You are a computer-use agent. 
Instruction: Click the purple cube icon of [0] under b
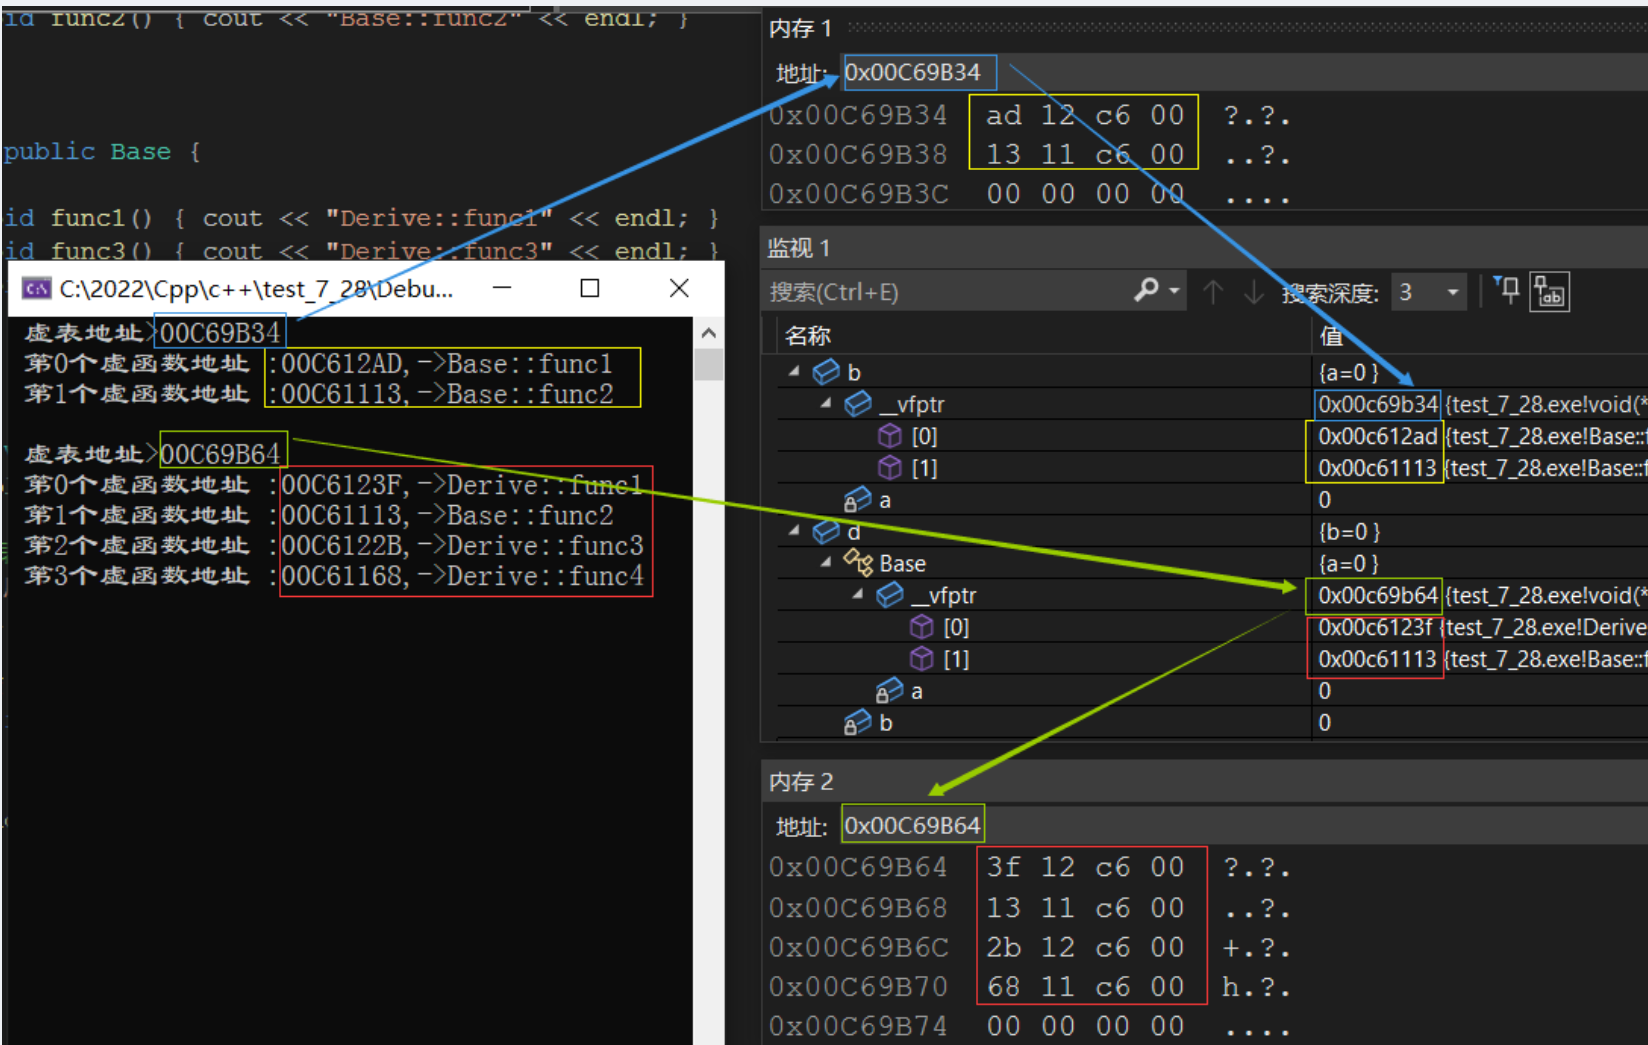[x=890, y=436]
